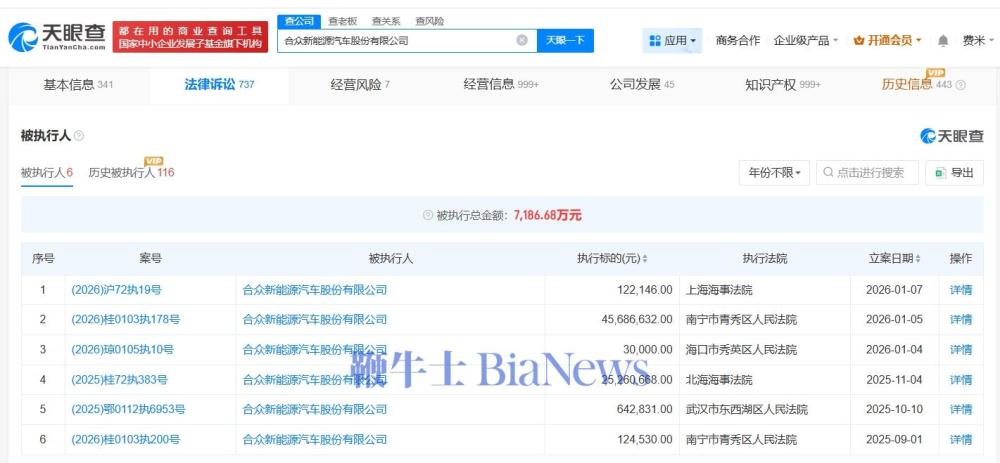The image size is (1000, 463).
Task: Click the amount 45,686,632.00
Action: pyautogui.click(x=635, y=320)
